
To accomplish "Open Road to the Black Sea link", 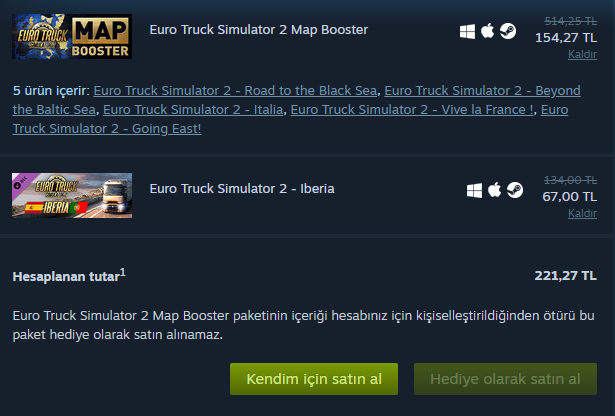I will tap(235, 91).
